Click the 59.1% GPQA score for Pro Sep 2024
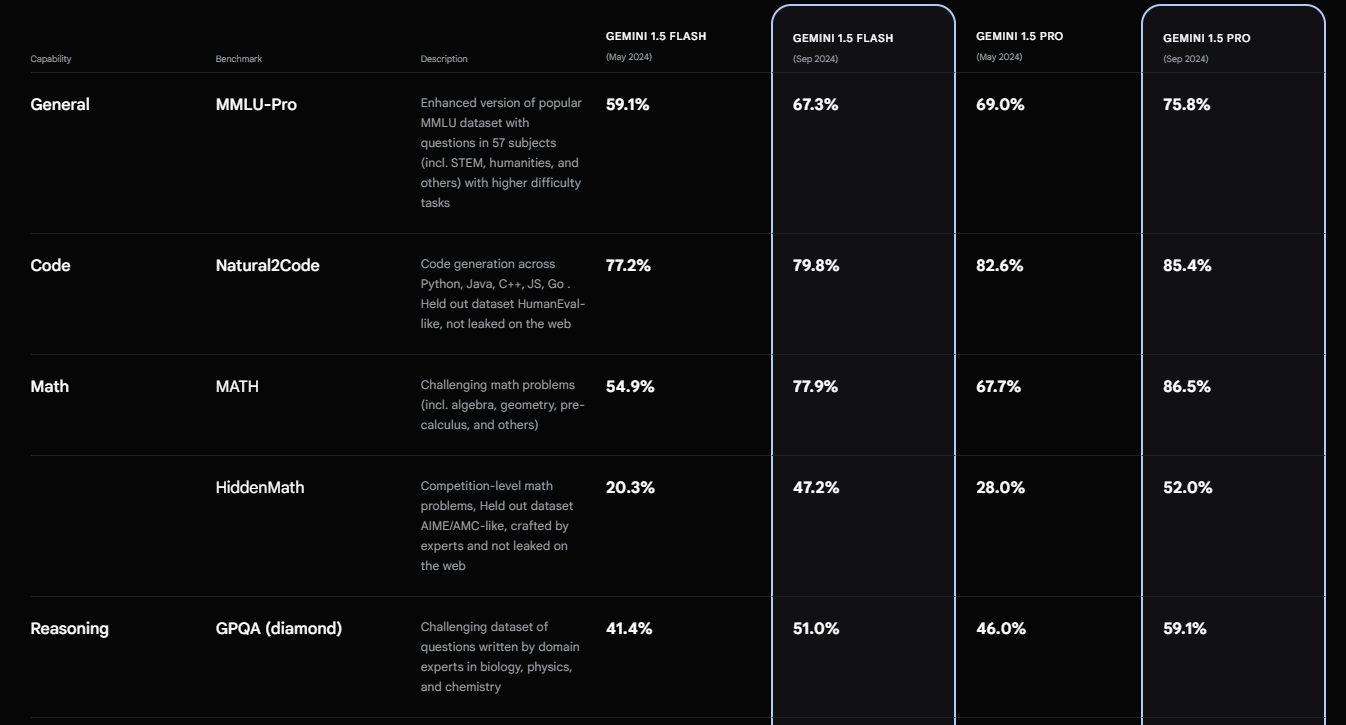Screen dimensions: 1346x725 click(x=1184, y=629)
